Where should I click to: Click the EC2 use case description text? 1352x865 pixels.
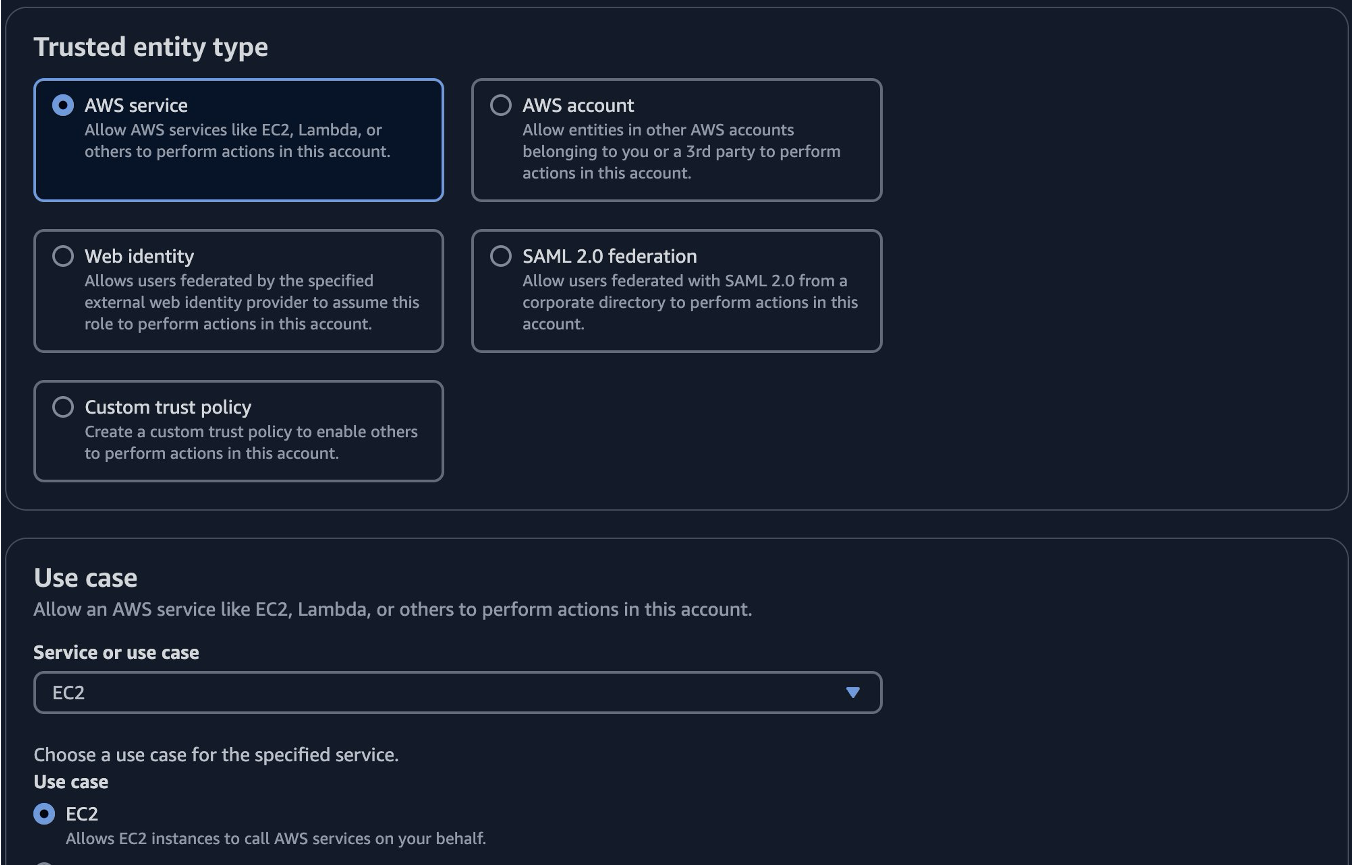(274, 838)
